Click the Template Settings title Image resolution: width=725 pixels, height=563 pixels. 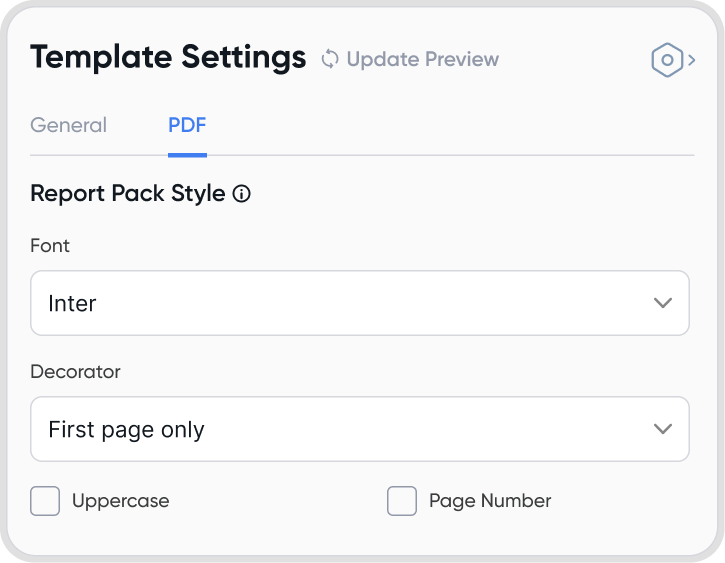[x=168, y=58]
